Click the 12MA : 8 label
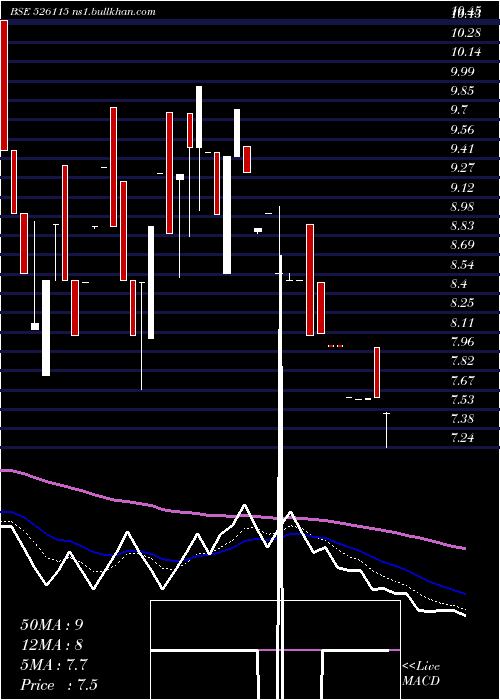 click(x=52, y=645)
